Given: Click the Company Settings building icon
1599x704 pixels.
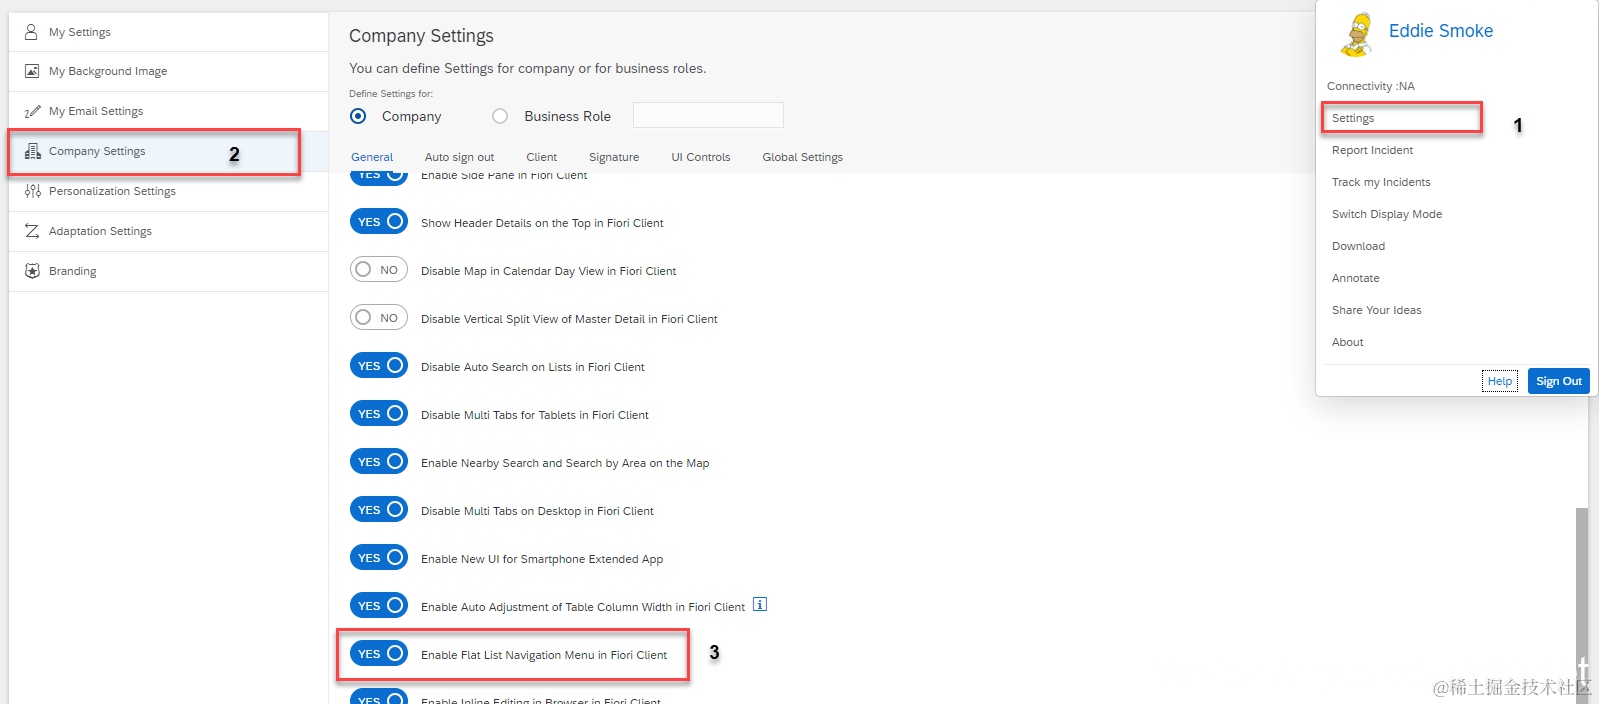Looking at the screenshot, I should click(32, 151).
